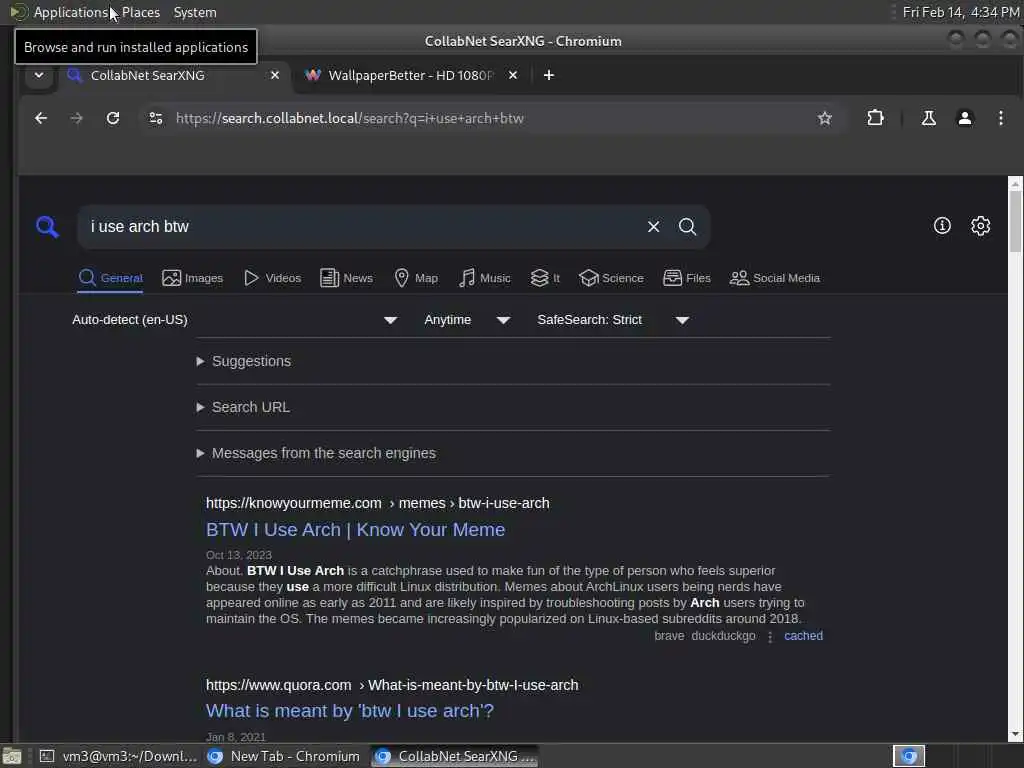Open a new tab with plus
The image size is (1024, 768).
click(x=549, y=75)
